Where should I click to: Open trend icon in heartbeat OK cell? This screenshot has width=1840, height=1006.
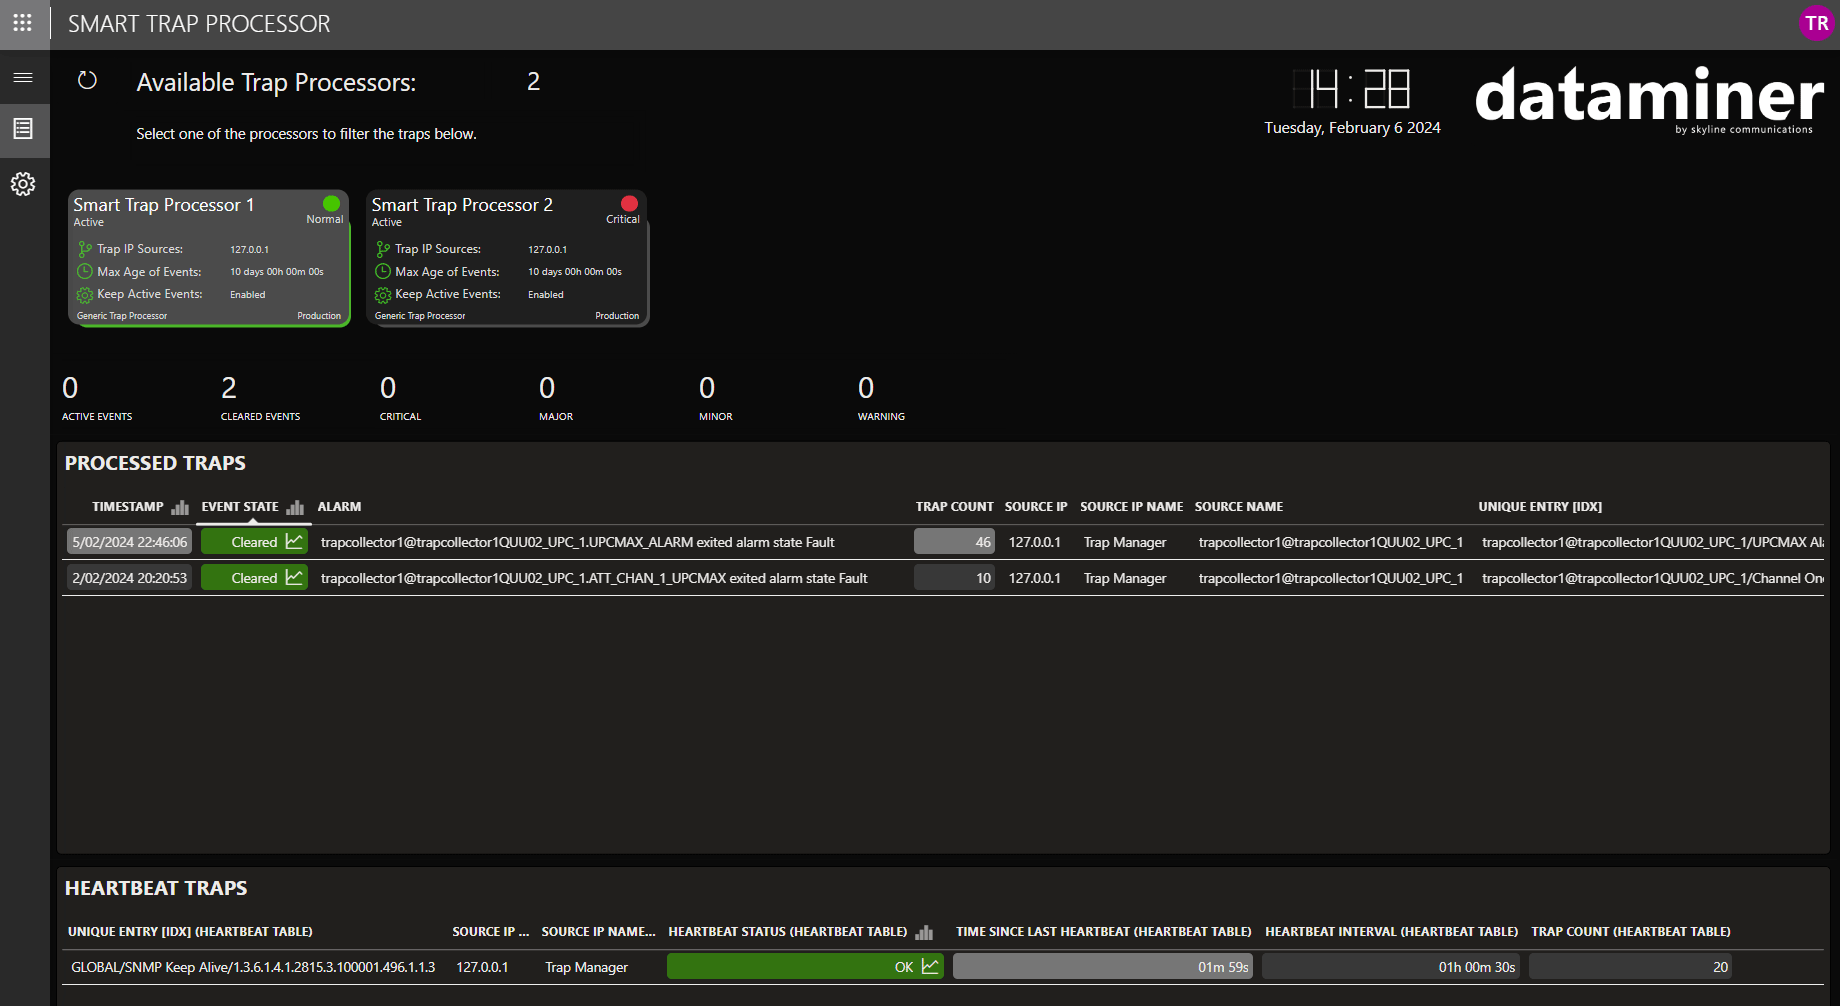tap(930, 966)
